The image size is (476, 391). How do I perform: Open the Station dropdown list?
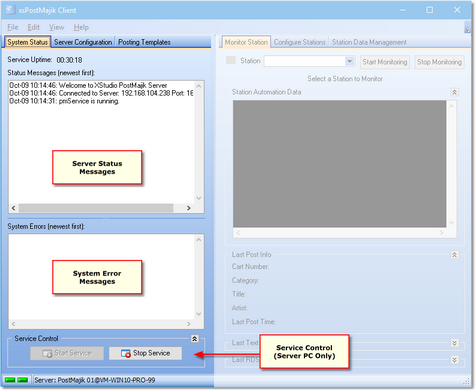tap(349, 61)
